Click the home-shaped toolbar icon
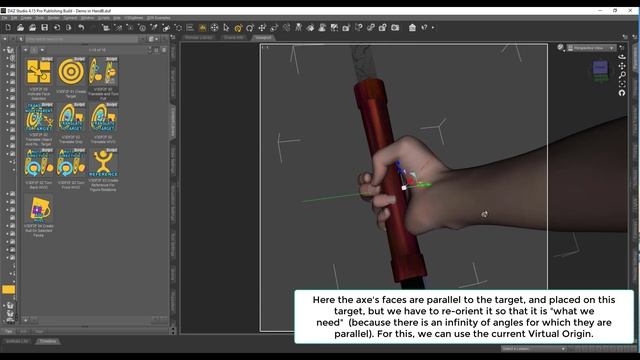Screen dimensions: 640x360 (x=412, y=27)
